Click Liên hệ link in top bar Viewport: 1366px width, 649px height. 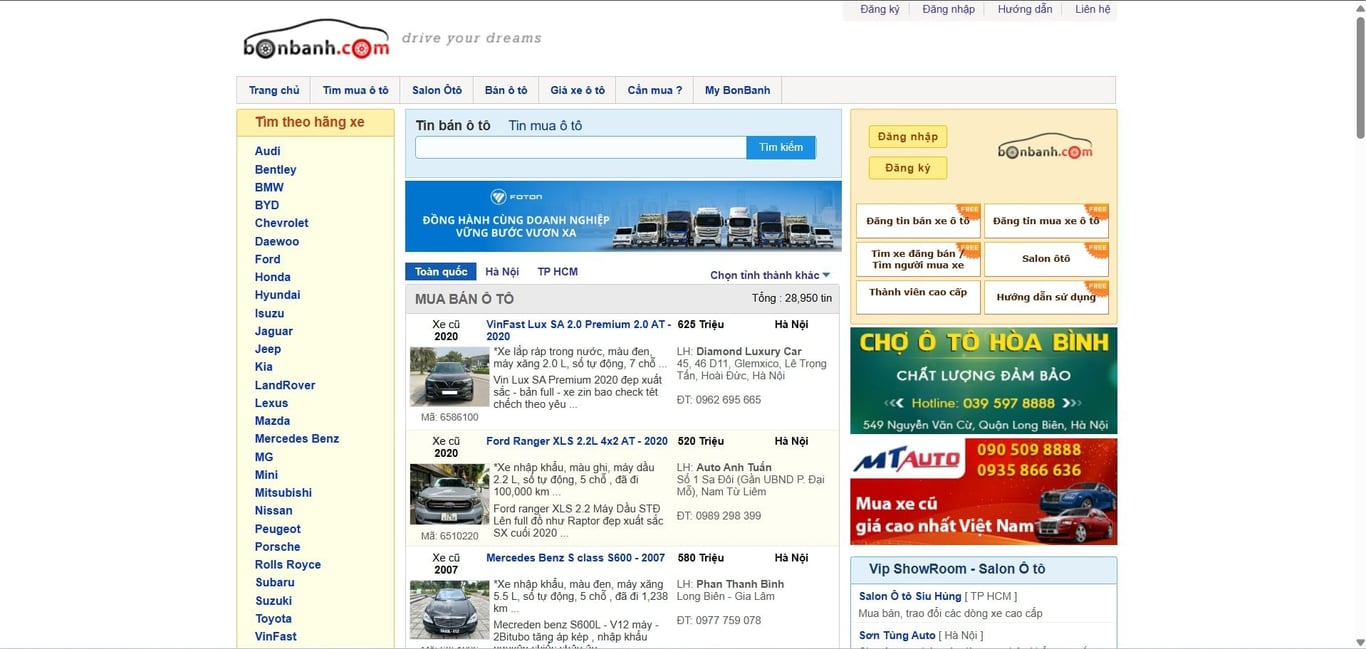1093,9
